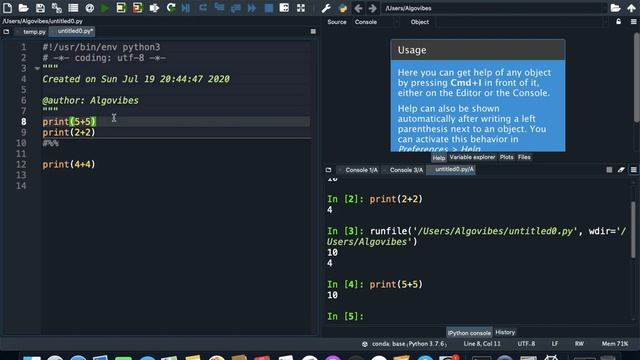Screen dimensions: 640x360
Task: Go back to previous directory
Action: [358, 8]
